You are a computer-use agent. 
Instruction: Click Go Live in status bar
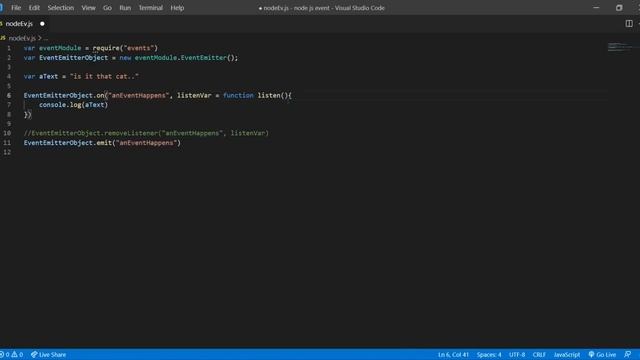(x=602, y=355)
